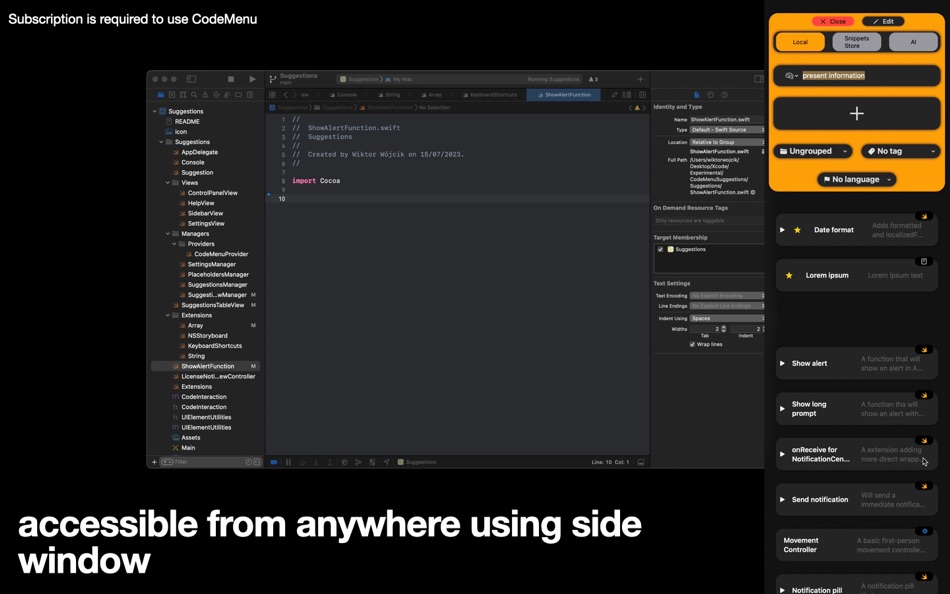Open the No tag dropdown
The height and width of the screenshot is (594, 950).
[901, 151]
